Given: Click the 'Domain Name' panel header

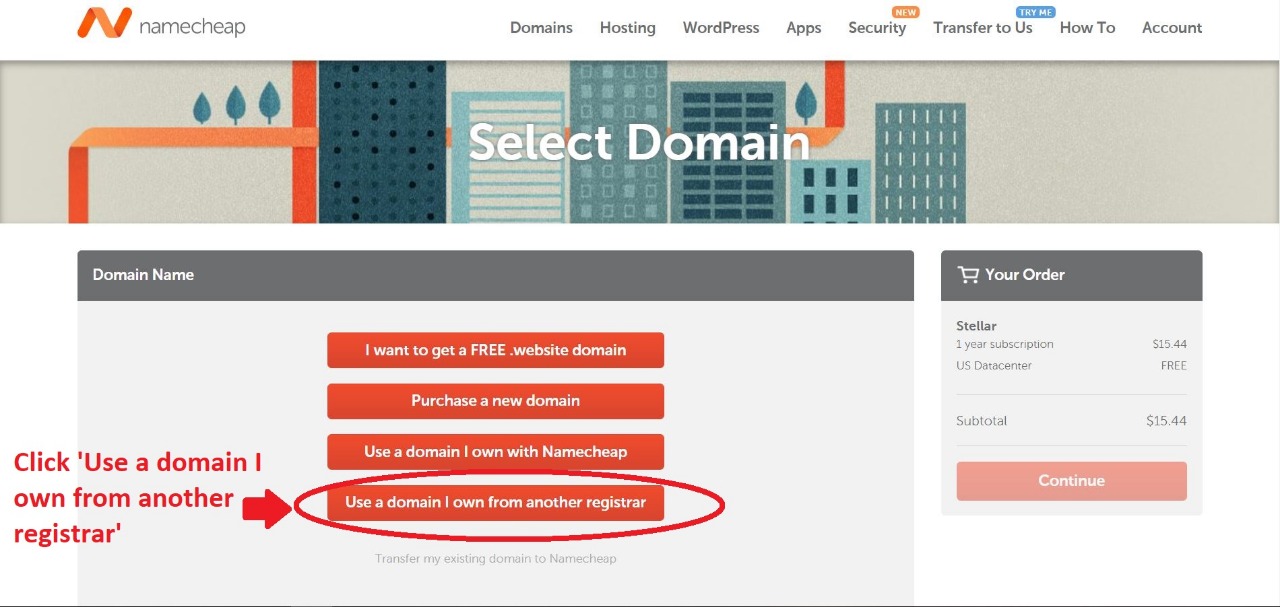Looking at the screenshot, I should point(495,275).
